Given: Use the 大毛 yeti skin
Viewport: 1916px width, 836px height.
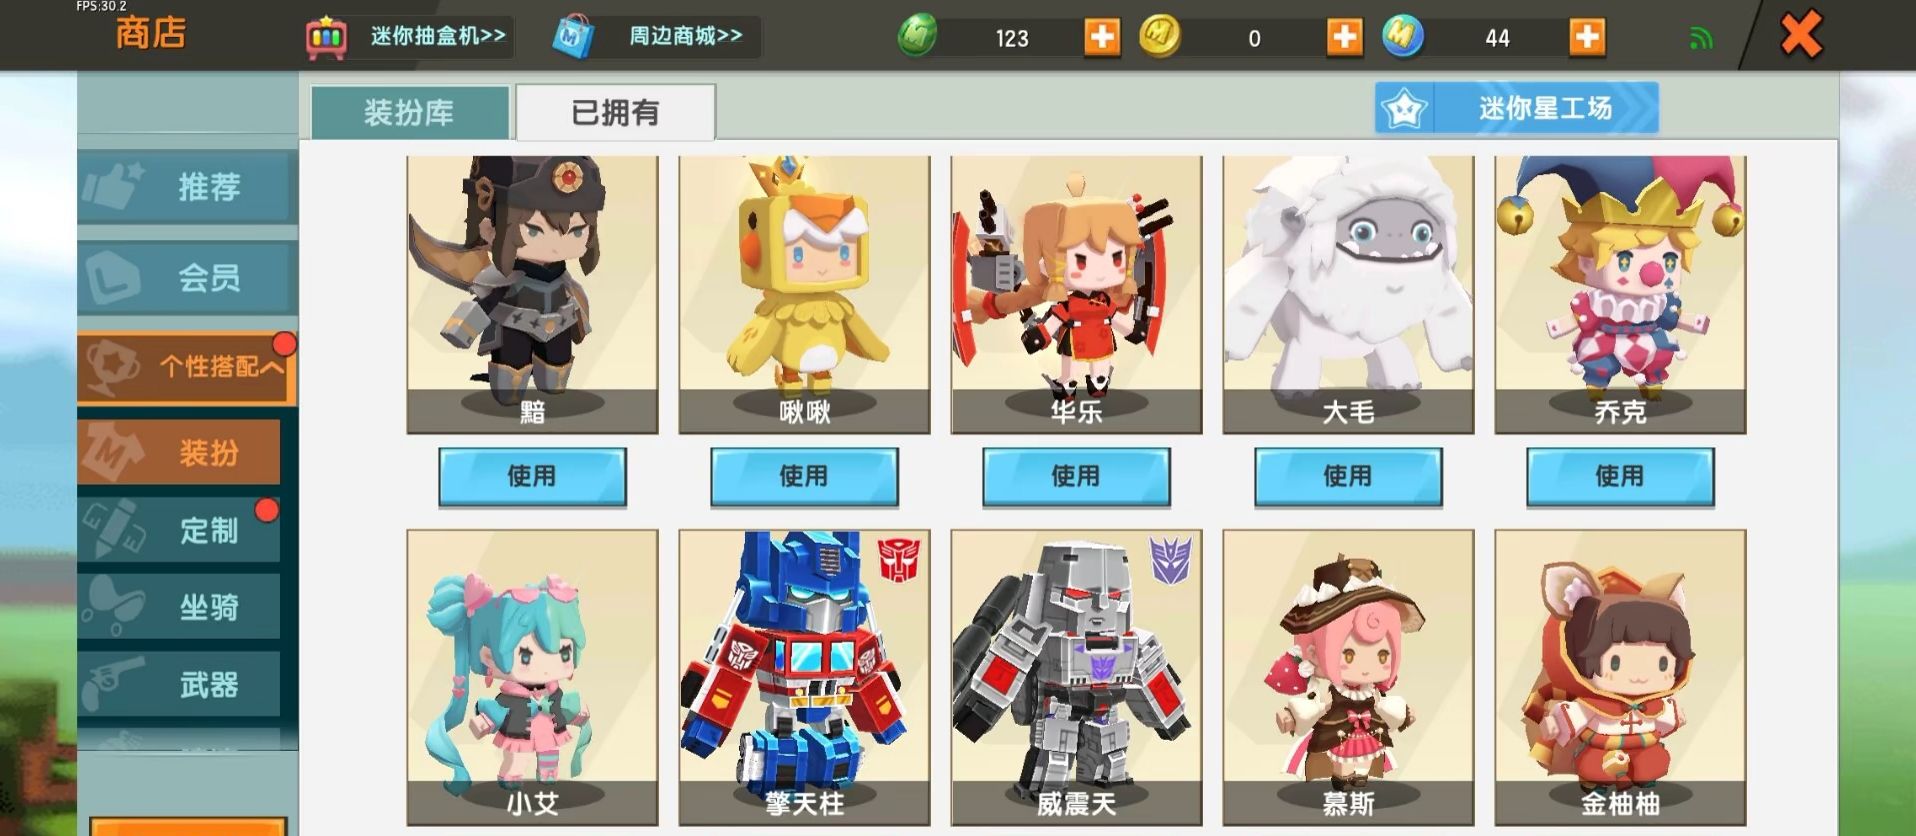Looking at the screenshot, I should [1348, 477].
